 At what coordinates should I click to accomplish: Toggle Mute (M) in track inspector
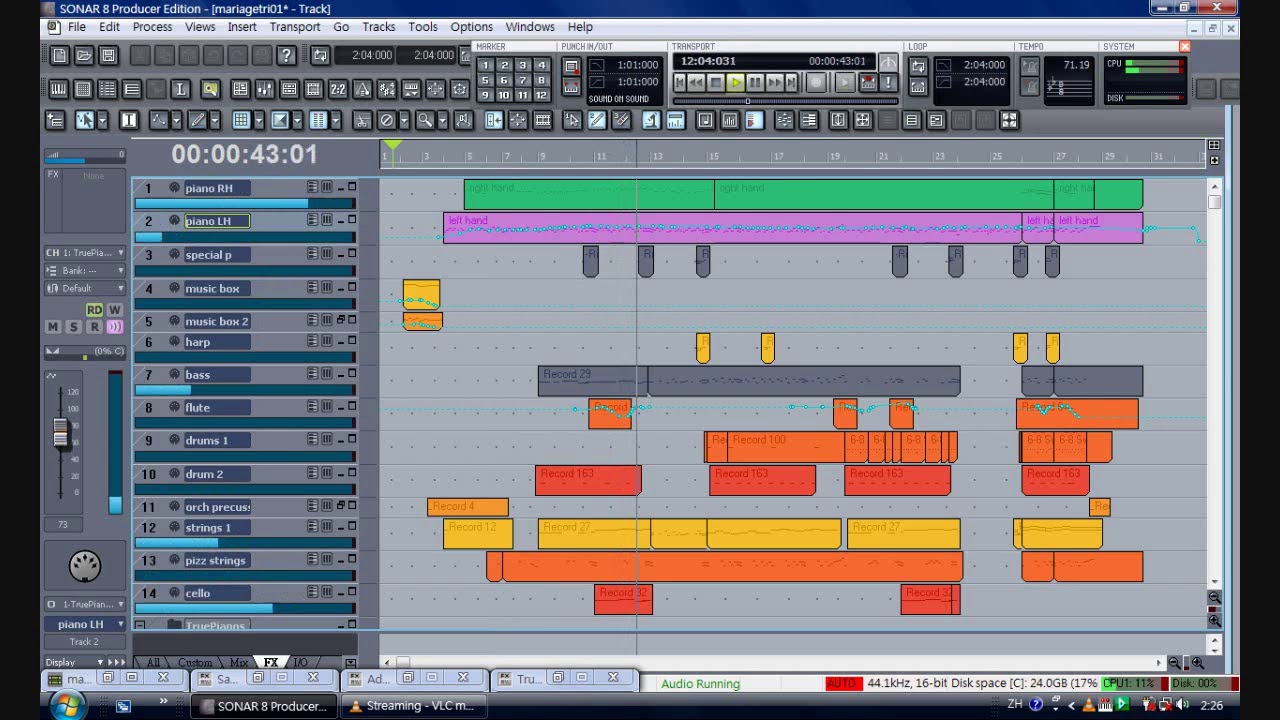pyautogui.click(x=53, y=327)
